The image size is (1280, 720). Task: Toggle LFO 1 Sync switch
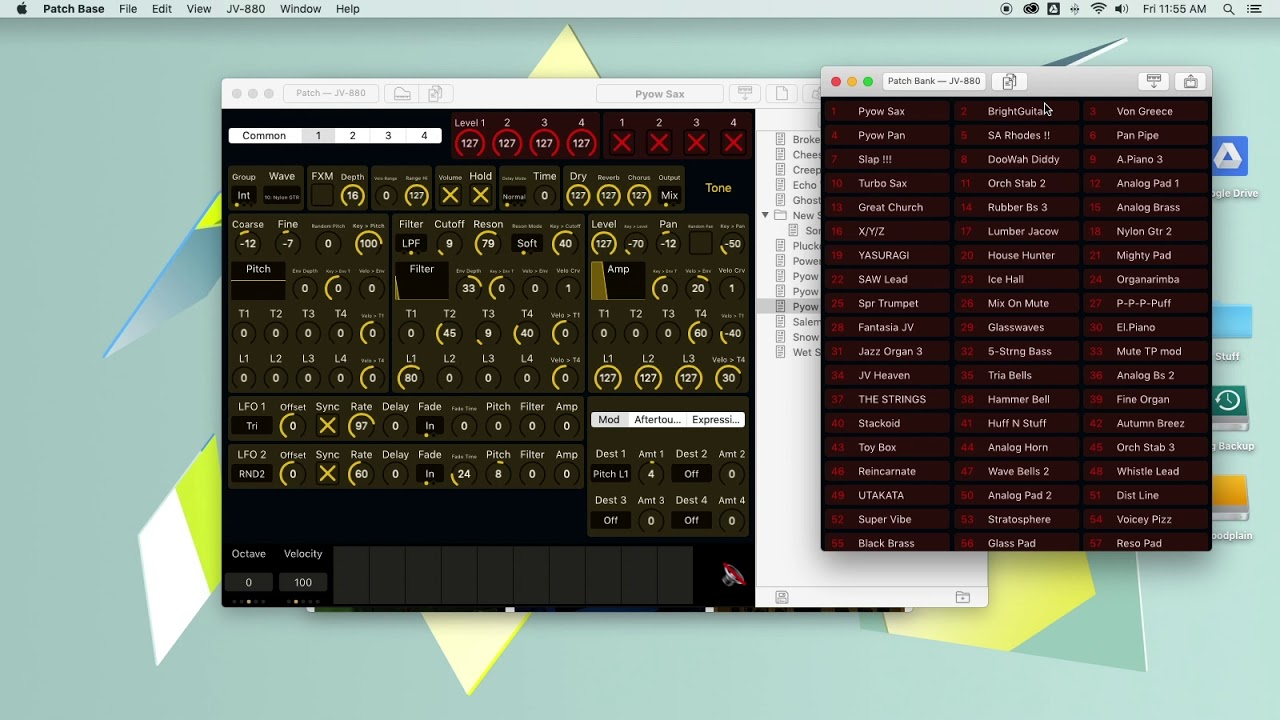(x=327, y=426)
